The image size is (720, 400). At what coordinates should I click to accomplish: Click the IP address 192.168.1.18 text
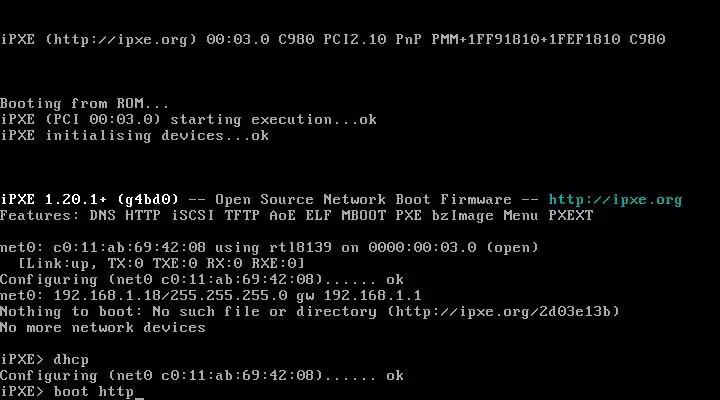point(97,296)
